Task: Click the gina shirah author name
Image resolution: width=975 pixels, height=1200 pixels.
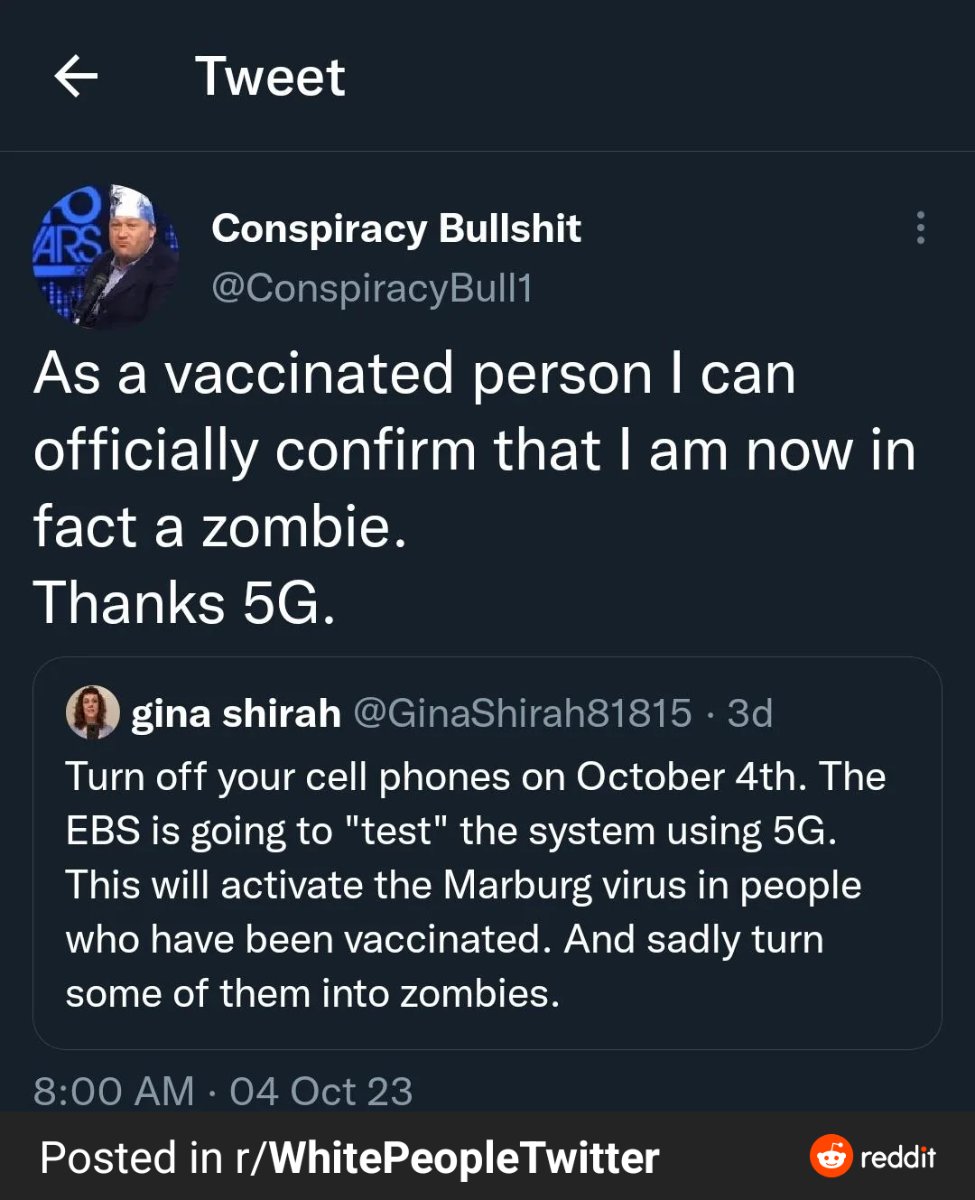Action: pos(236,714)
